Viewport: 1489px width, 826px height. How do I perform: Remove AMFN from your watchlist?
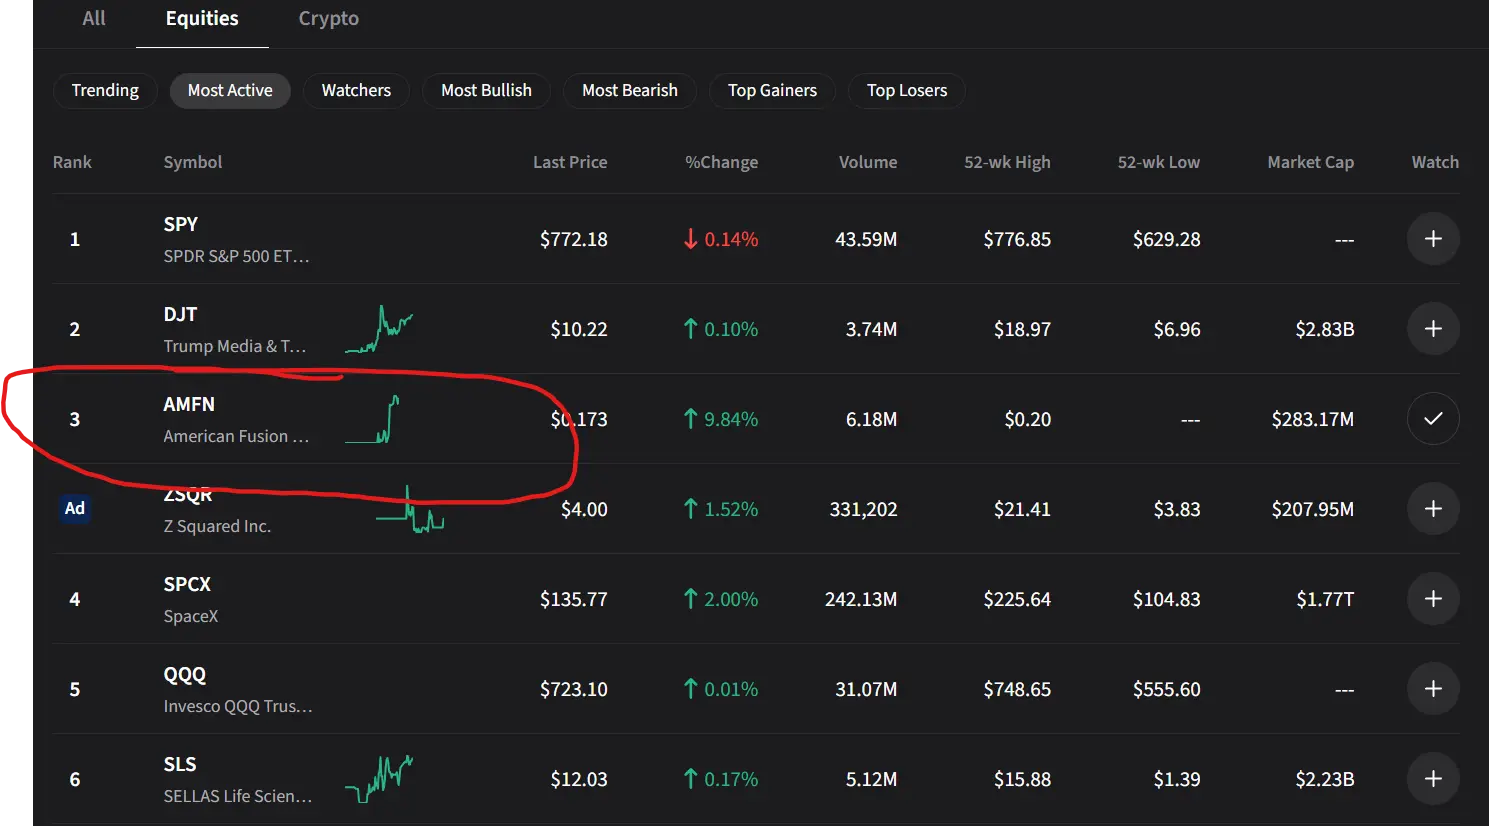pos(1433,419)
